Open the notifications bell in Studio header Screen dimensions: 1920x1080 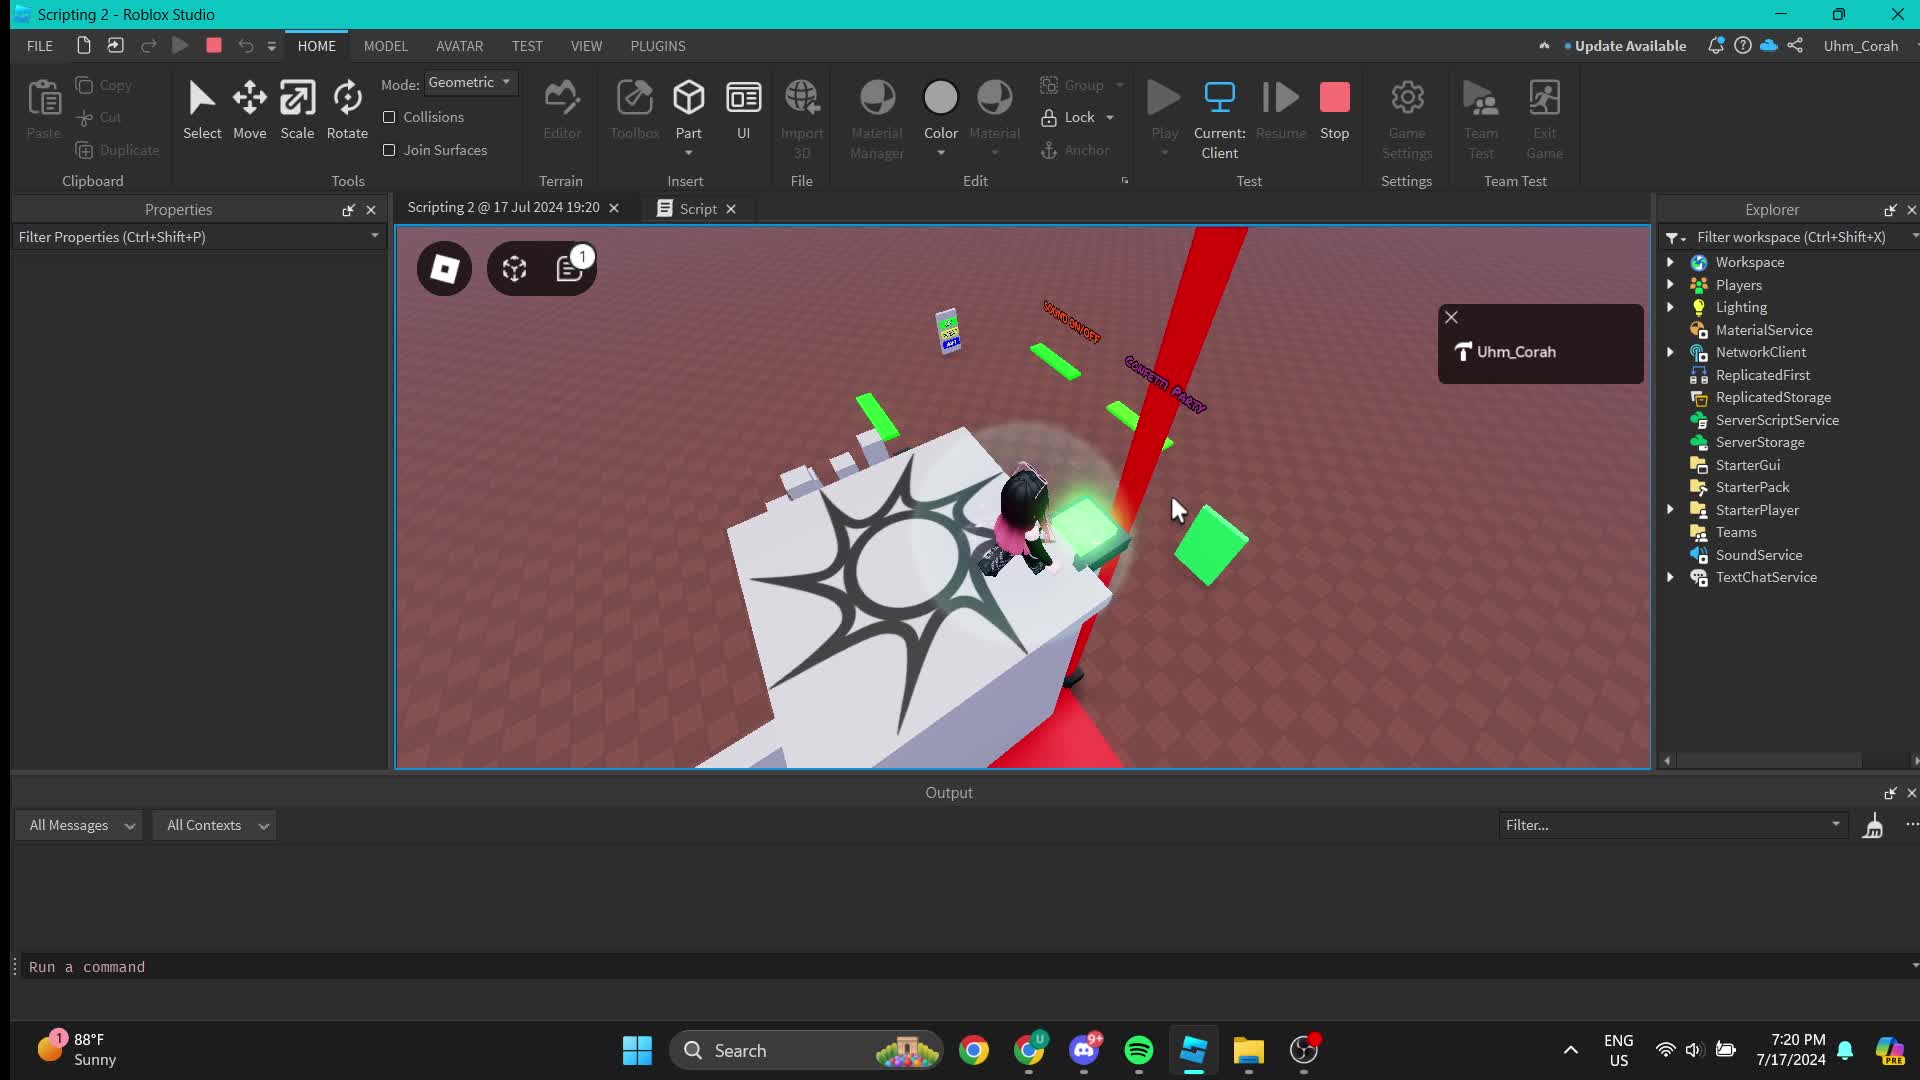click(x=1716, y=46)
